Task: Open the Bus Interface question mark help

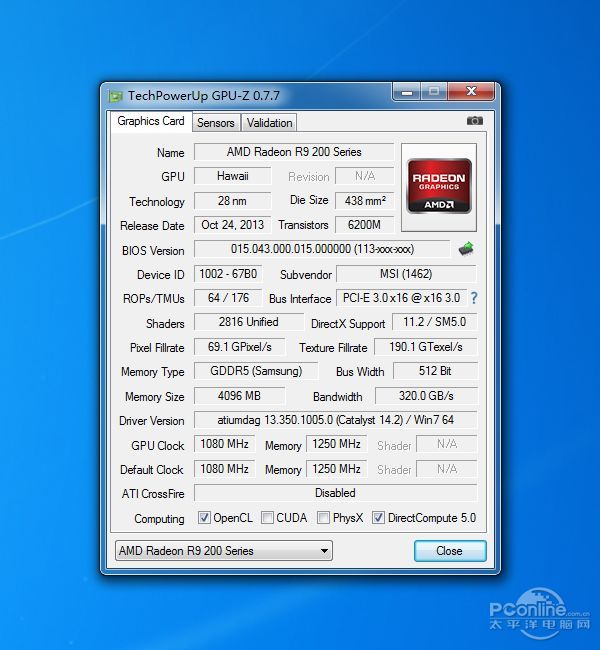Action: [474, 298]
